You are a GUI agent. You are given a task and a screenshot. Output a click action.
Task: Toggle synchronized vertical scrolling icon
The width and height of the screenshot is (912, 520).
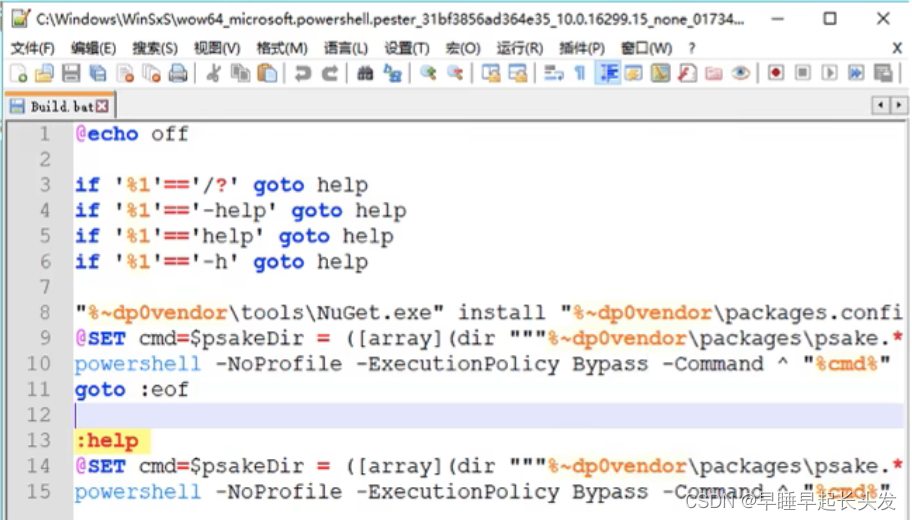(491, 73)
